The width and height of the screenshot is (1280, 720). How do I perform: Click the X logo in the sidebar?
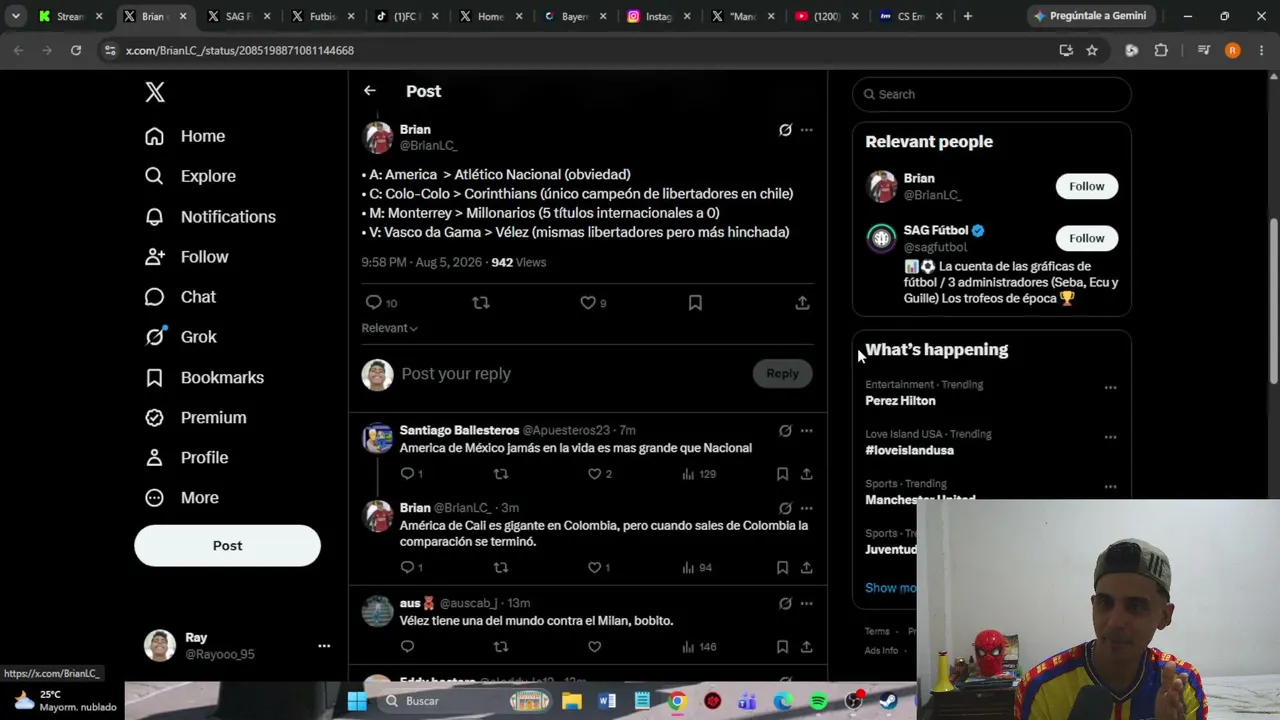[155, 92]
